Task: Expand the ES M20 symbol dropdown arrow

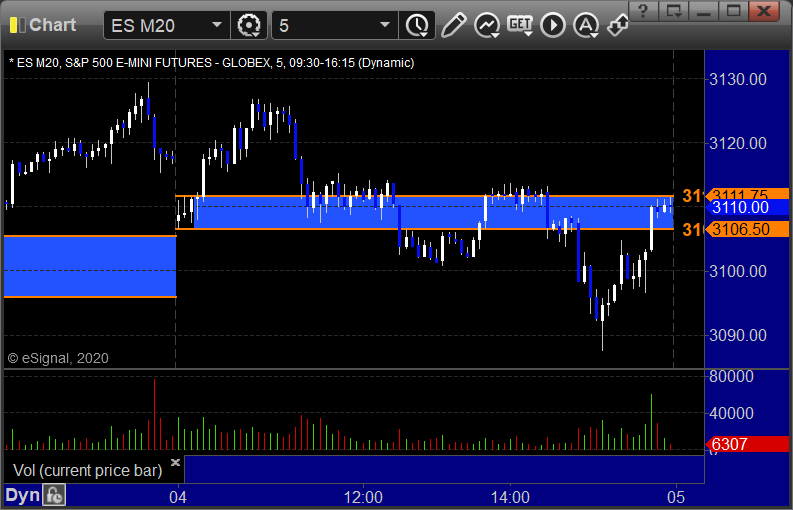Action: point(217,25)
